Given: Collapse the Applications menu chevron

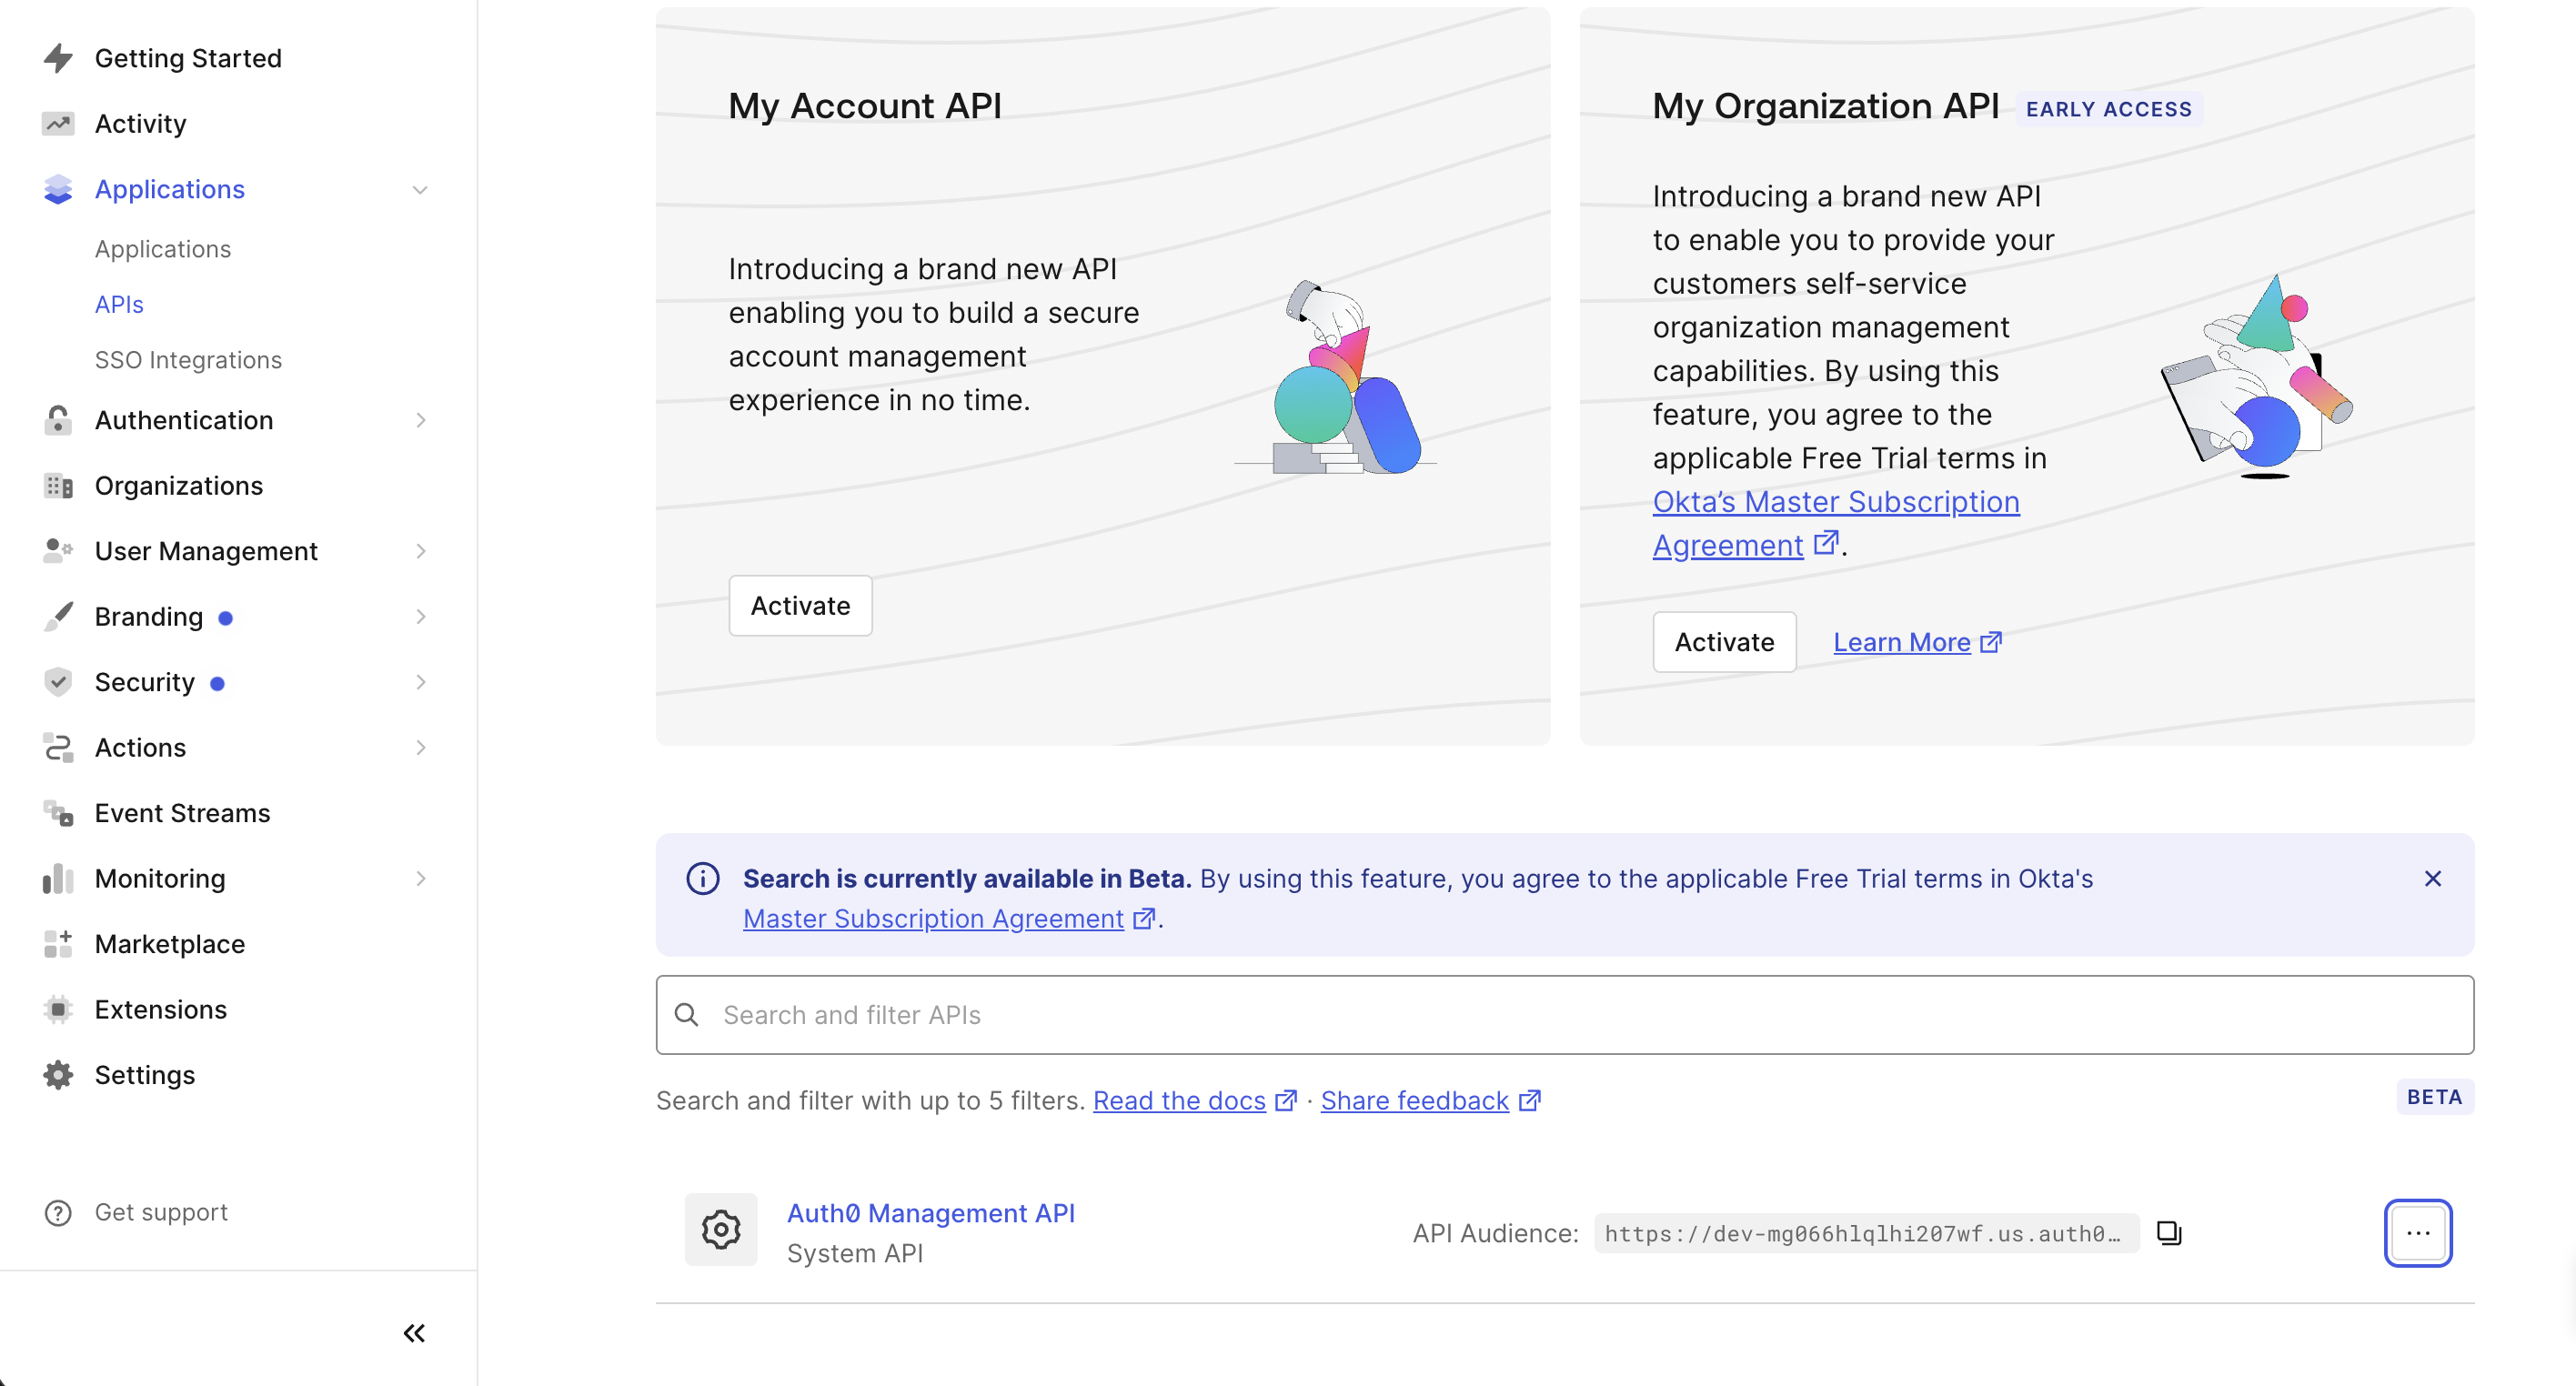Looking at the screenshot, I should tap(420, 190).
